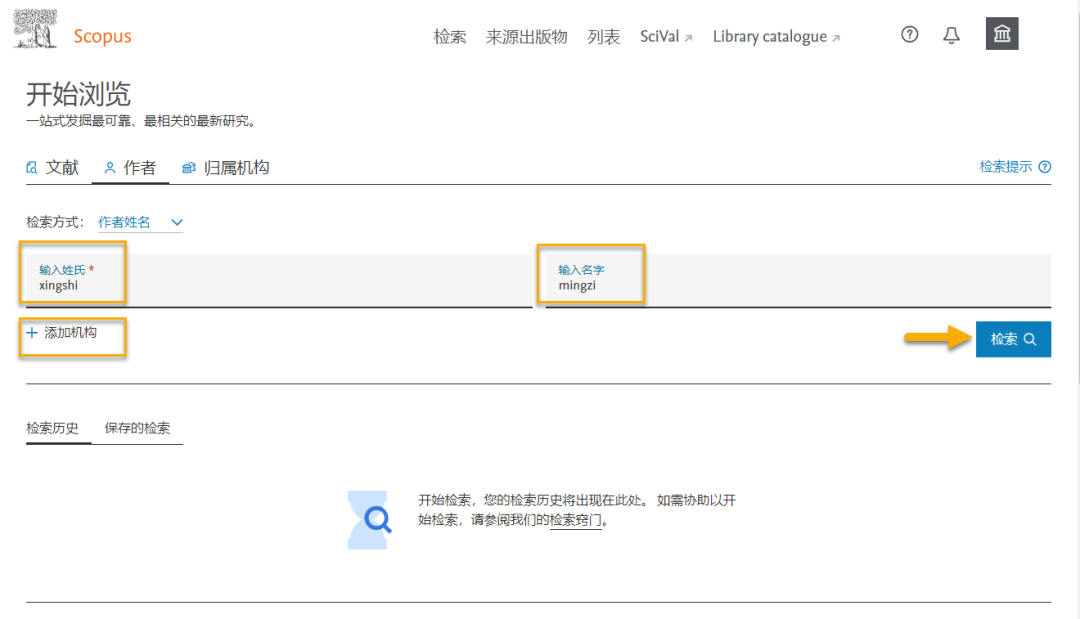Click the Scopus logo
Viewport: 1080px width, 619px height.
coord(101,35)
